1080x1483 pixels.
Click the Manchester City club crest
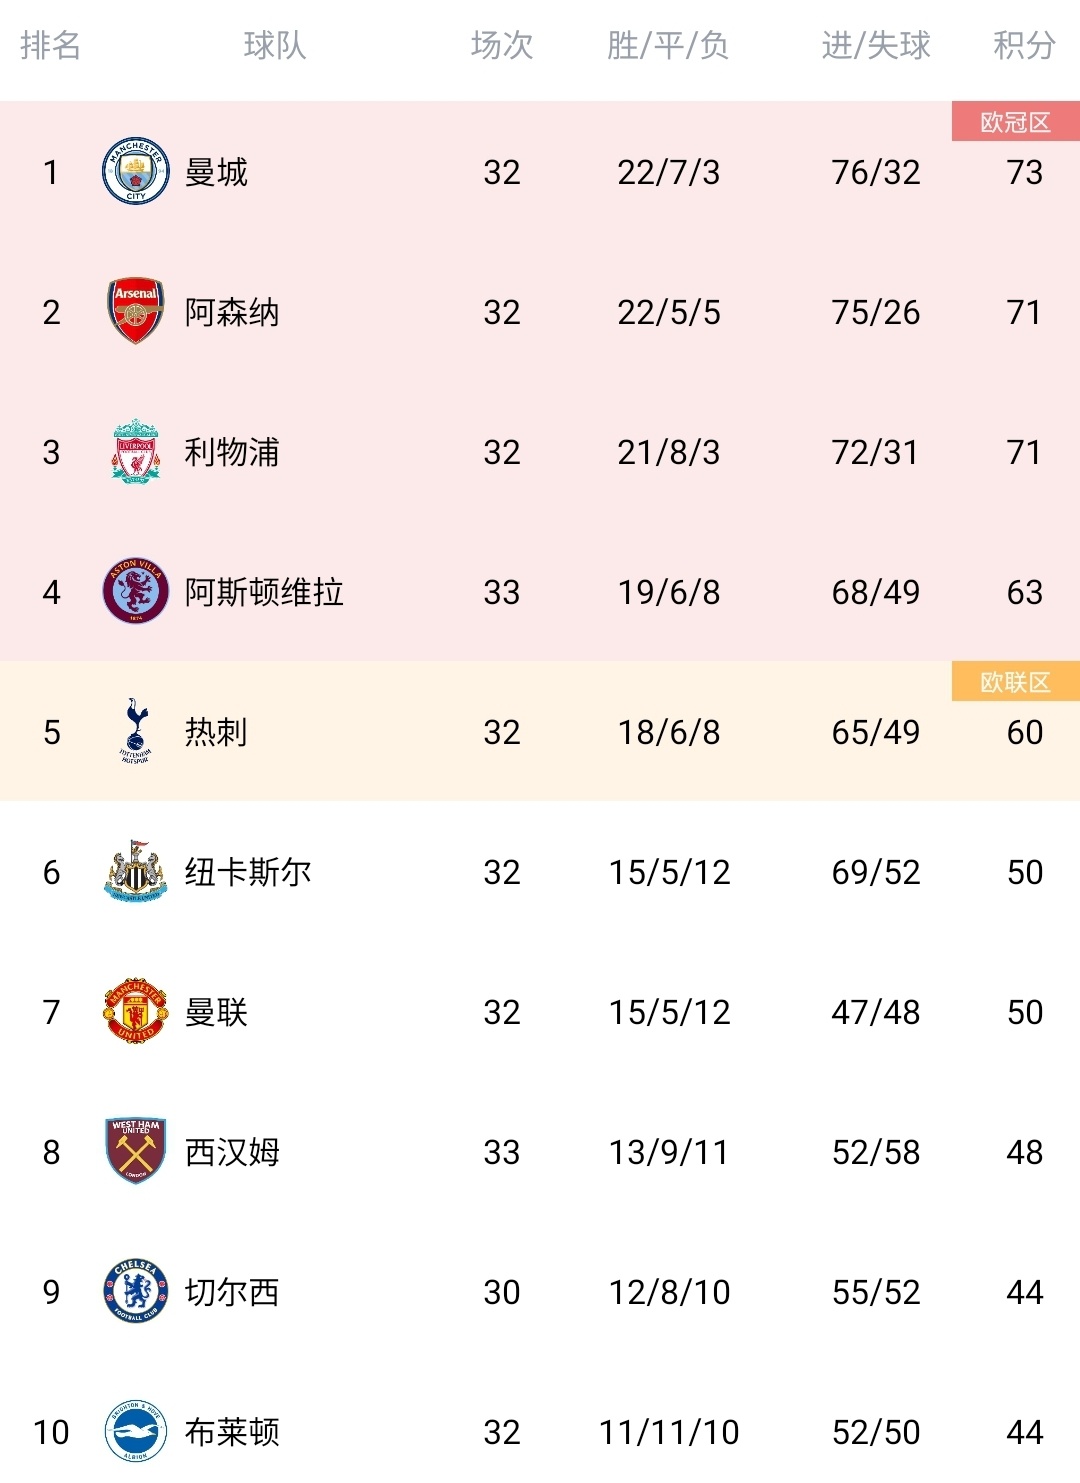click(135, 171)
